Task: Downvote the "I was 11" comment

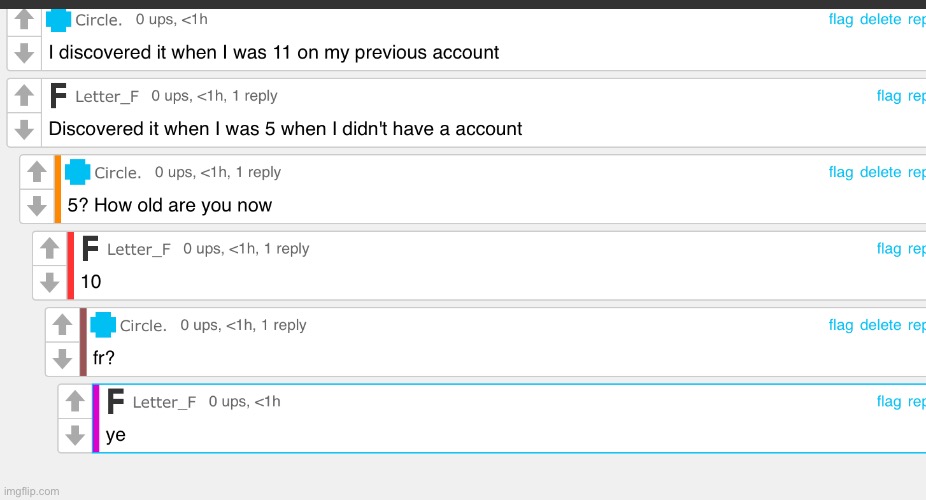Action: [25, 52]
